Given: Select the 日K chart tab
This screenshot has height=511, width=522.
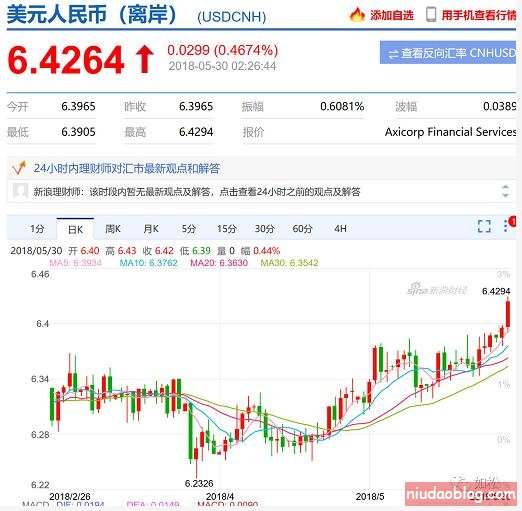Looking at the screenshot, I should [75, 229].
